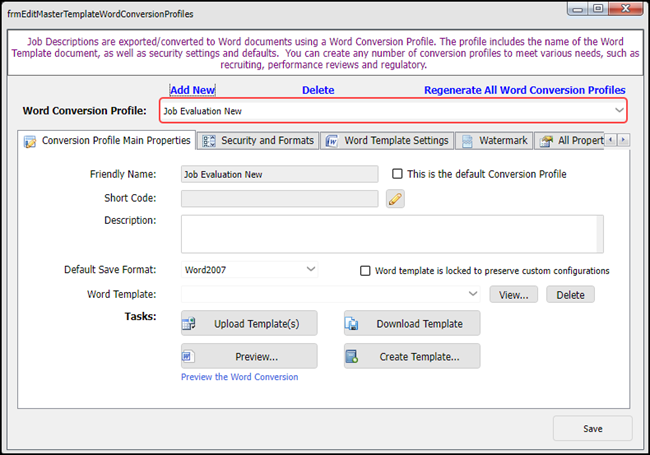Image resolution: width=650 pixels, height=455 pixels.
Task: Switch to Security and Formats tab
Action: coord(258,141)
